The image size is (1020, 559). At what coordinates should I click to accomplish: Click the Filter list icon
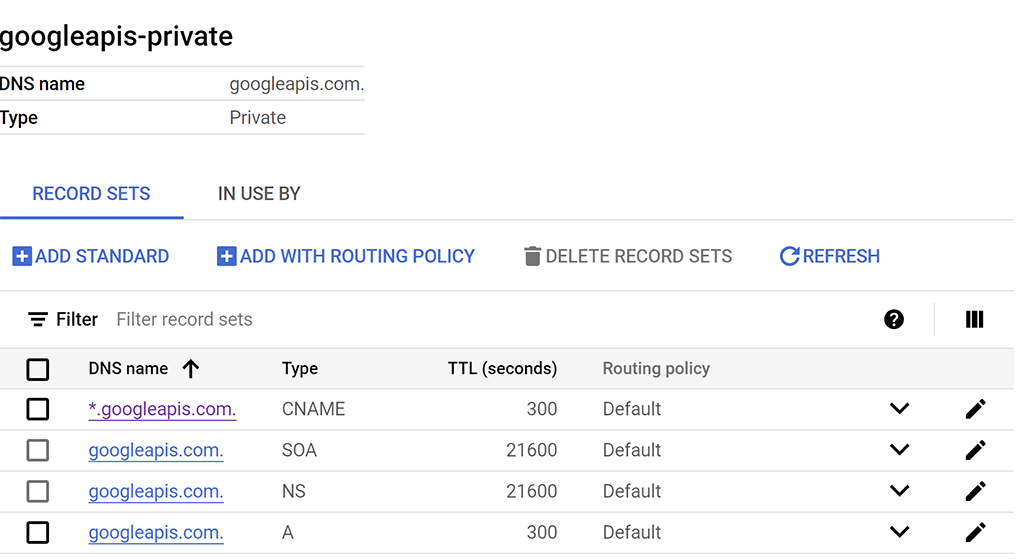coord(38,320)
